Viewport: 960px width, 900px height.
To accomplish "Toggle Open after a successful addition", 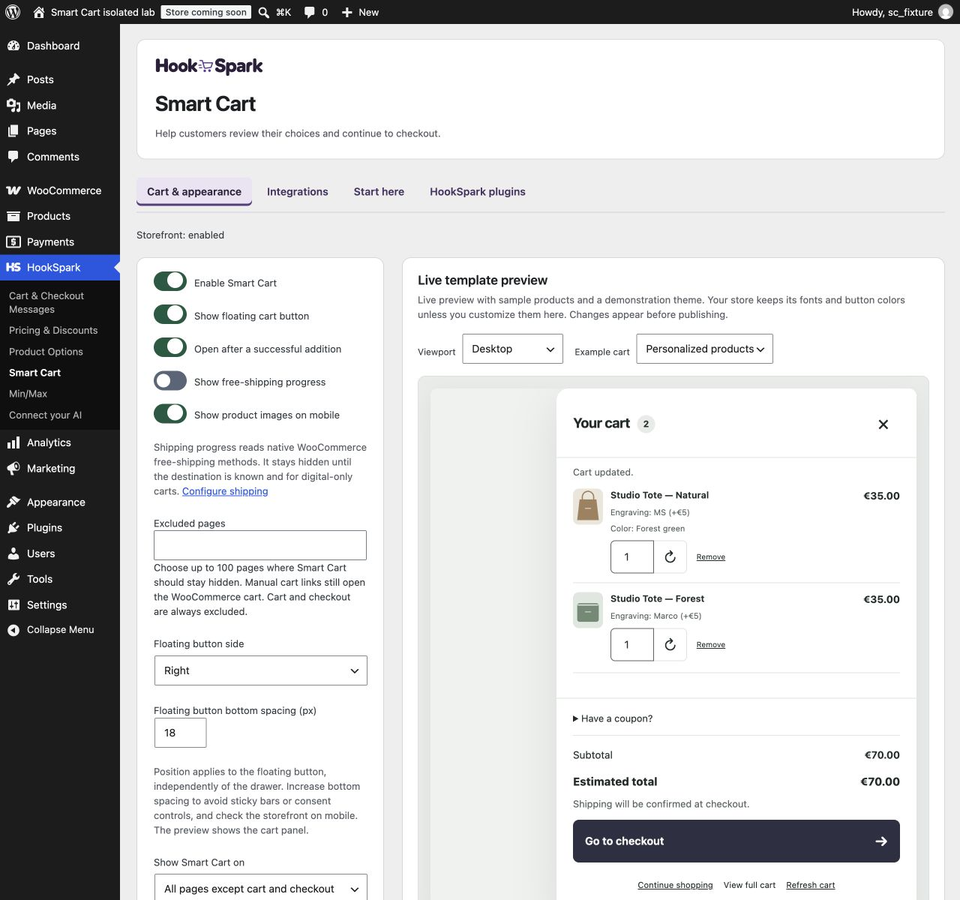I will [170, 348].
